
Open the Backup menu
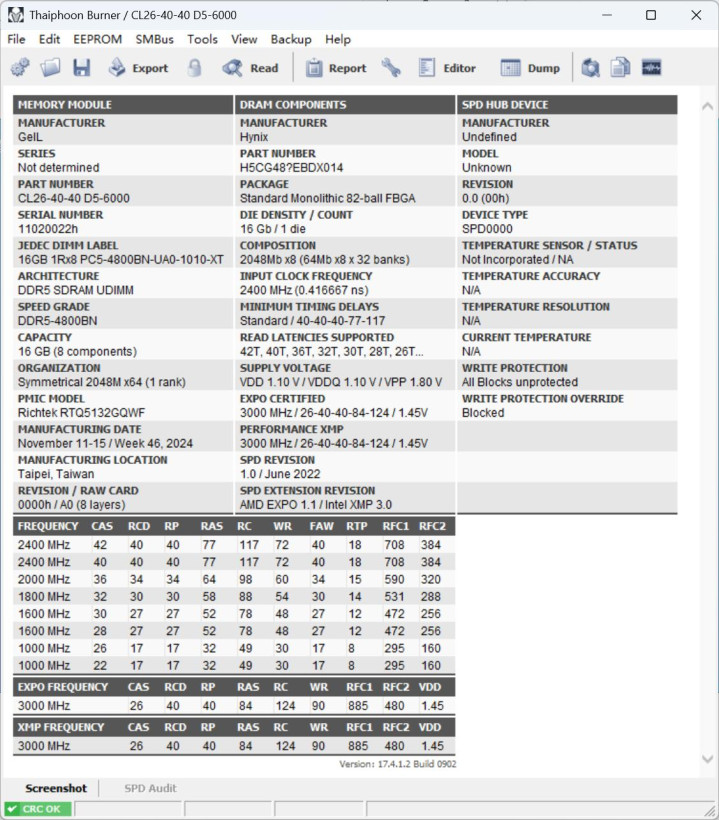tap(291, 39)
